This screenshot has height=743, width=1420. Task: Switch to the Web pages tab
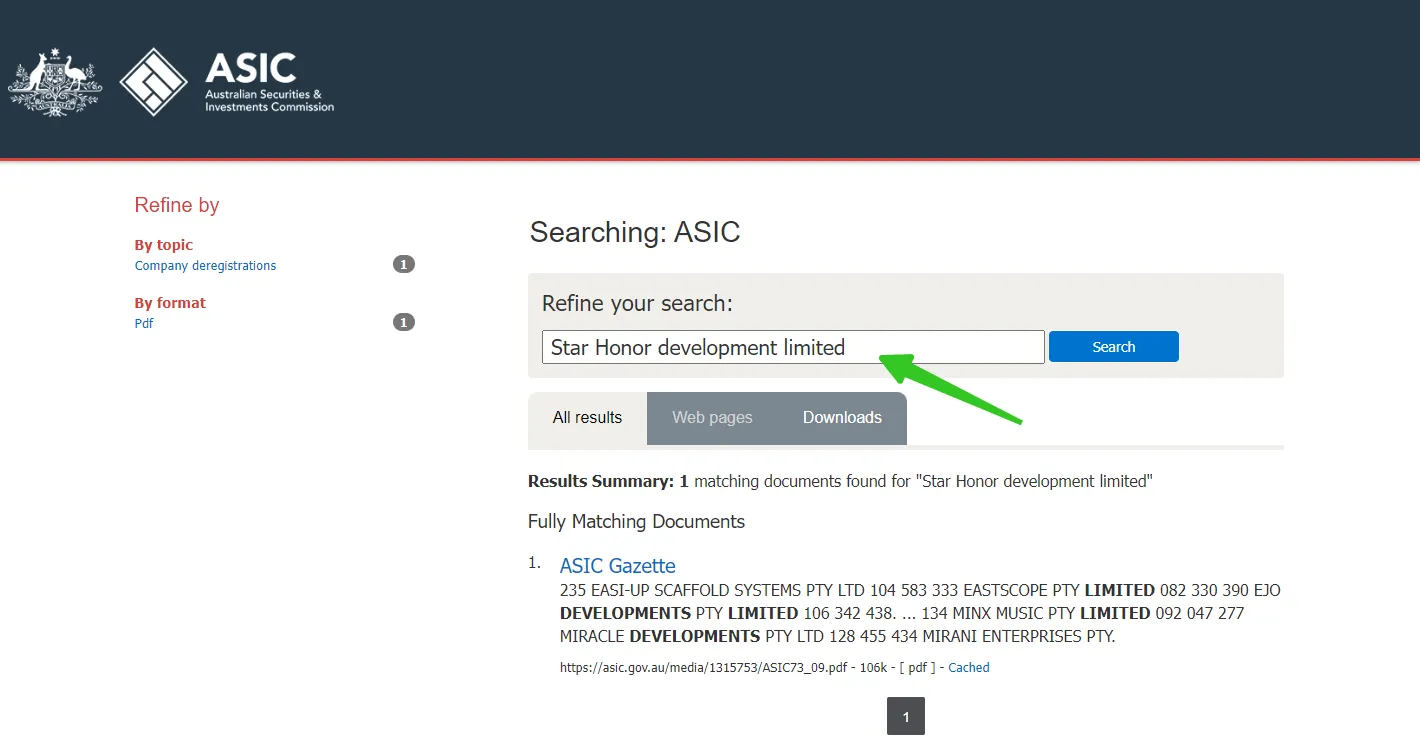(712, 418)
